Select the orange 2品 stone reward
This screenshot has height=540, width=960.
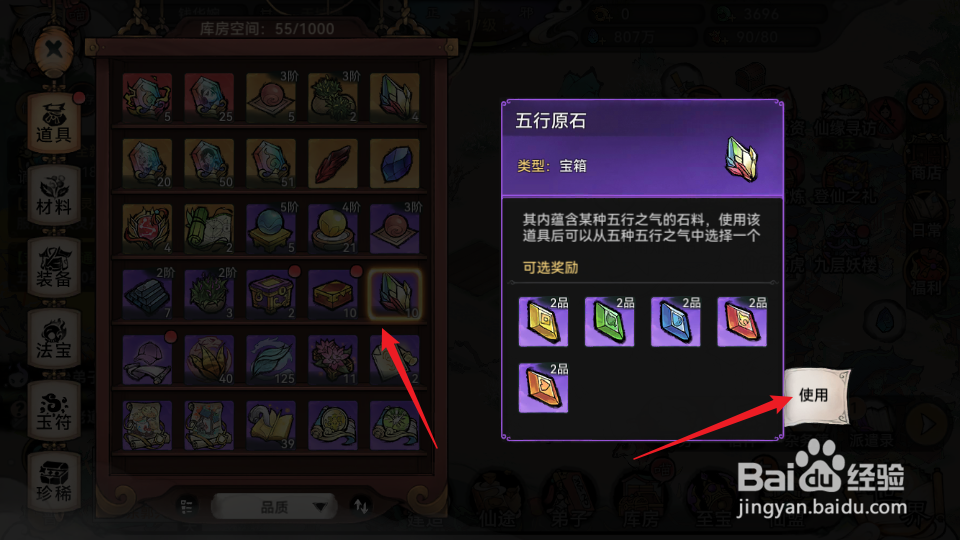pos(543,388)
